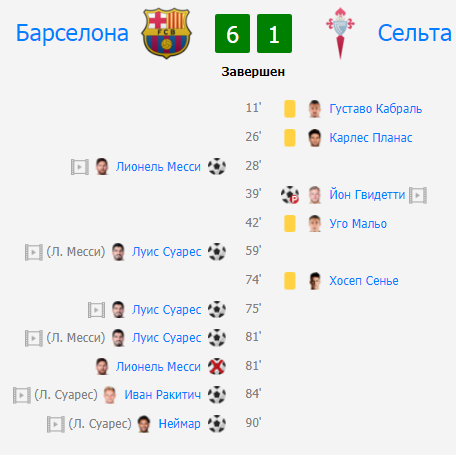The height and width of the screenshot is (456, 456).
Task: Play video of Neymar's 90' goal
Action: [x=56, y=424]
